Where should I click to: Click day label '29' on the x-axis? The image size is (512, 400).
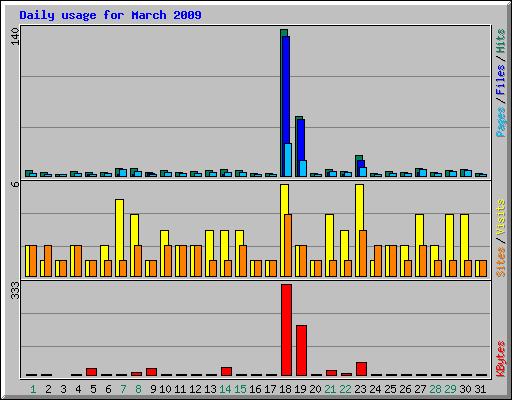coord(450,389)
